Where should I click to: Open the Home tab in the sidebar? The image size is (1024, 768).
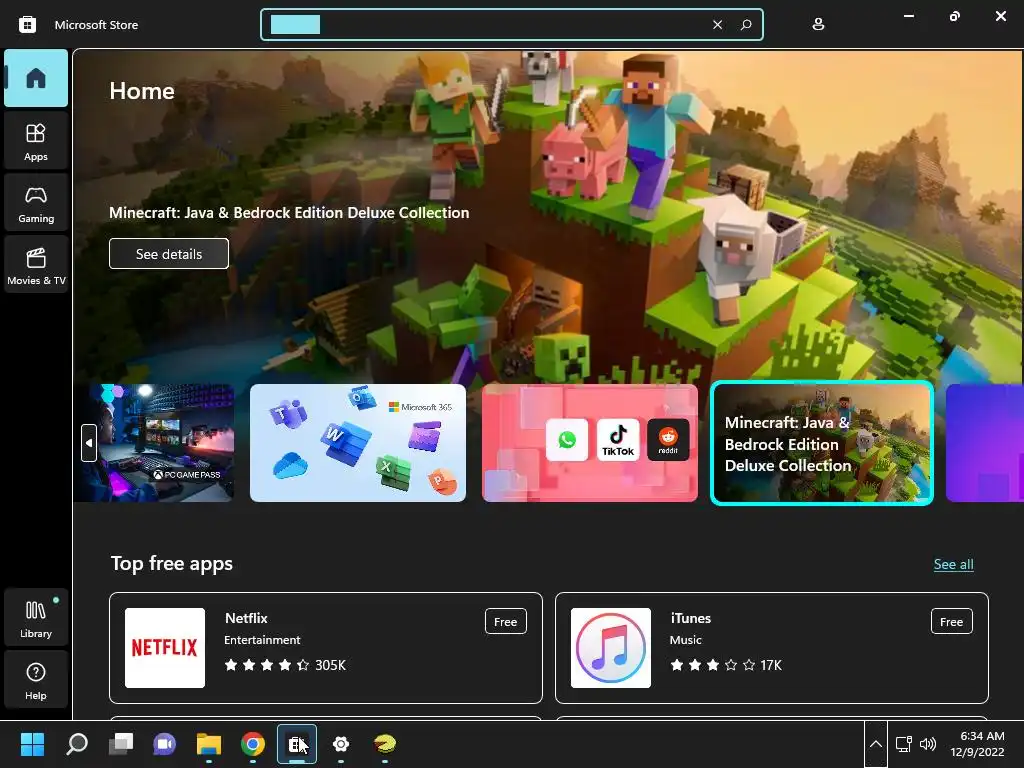(36, 78)
